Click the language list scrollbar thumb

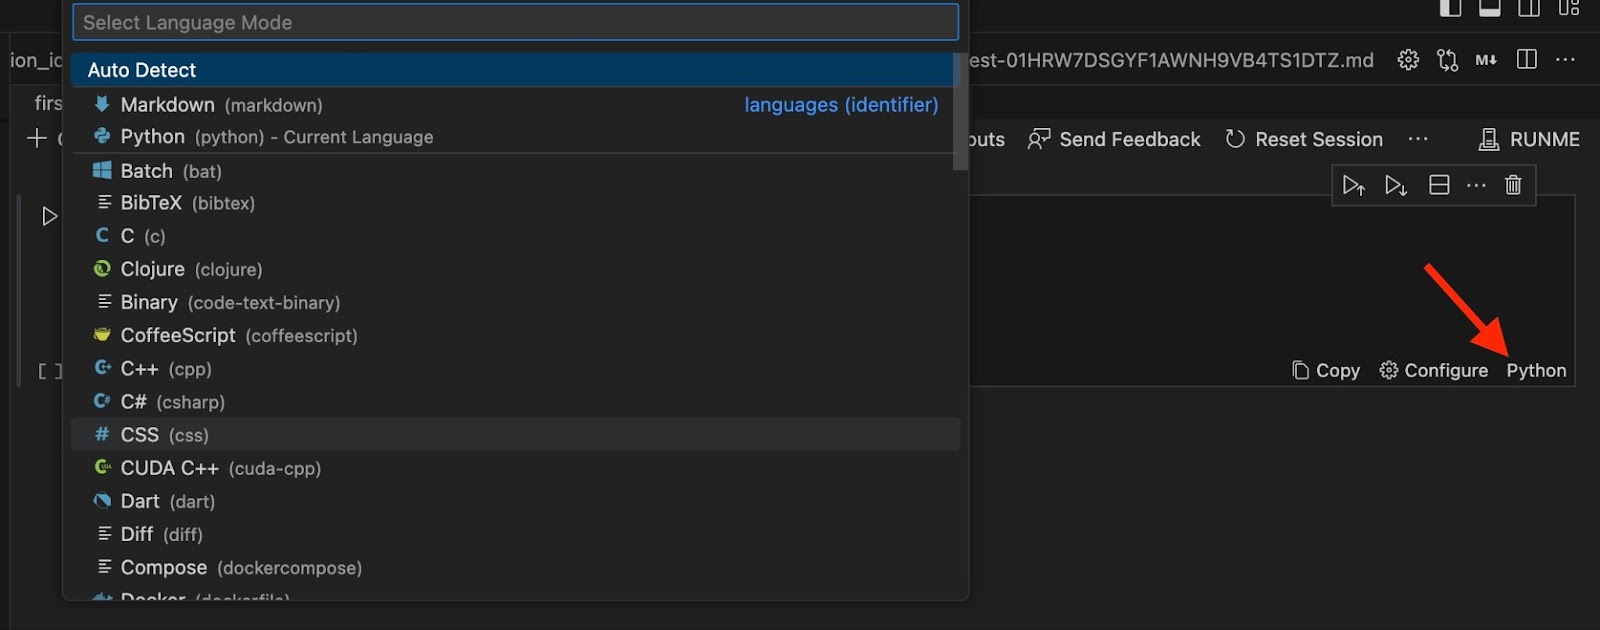[x=960, y=112]
